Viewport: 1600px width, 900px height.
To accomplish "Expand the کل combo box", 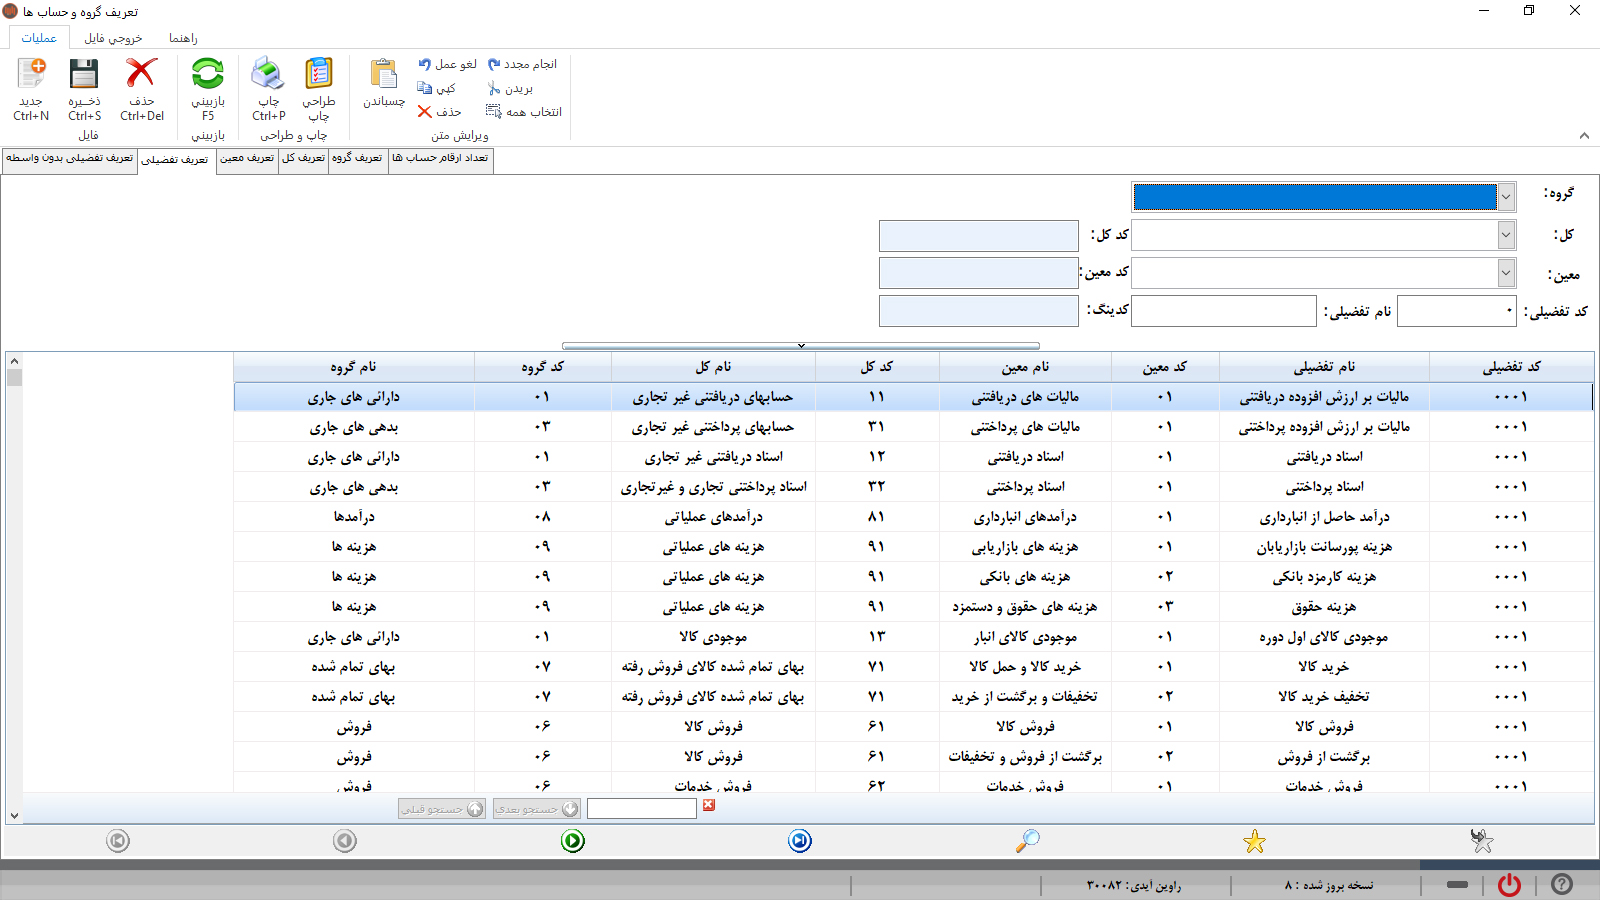I will (1505, 235).
